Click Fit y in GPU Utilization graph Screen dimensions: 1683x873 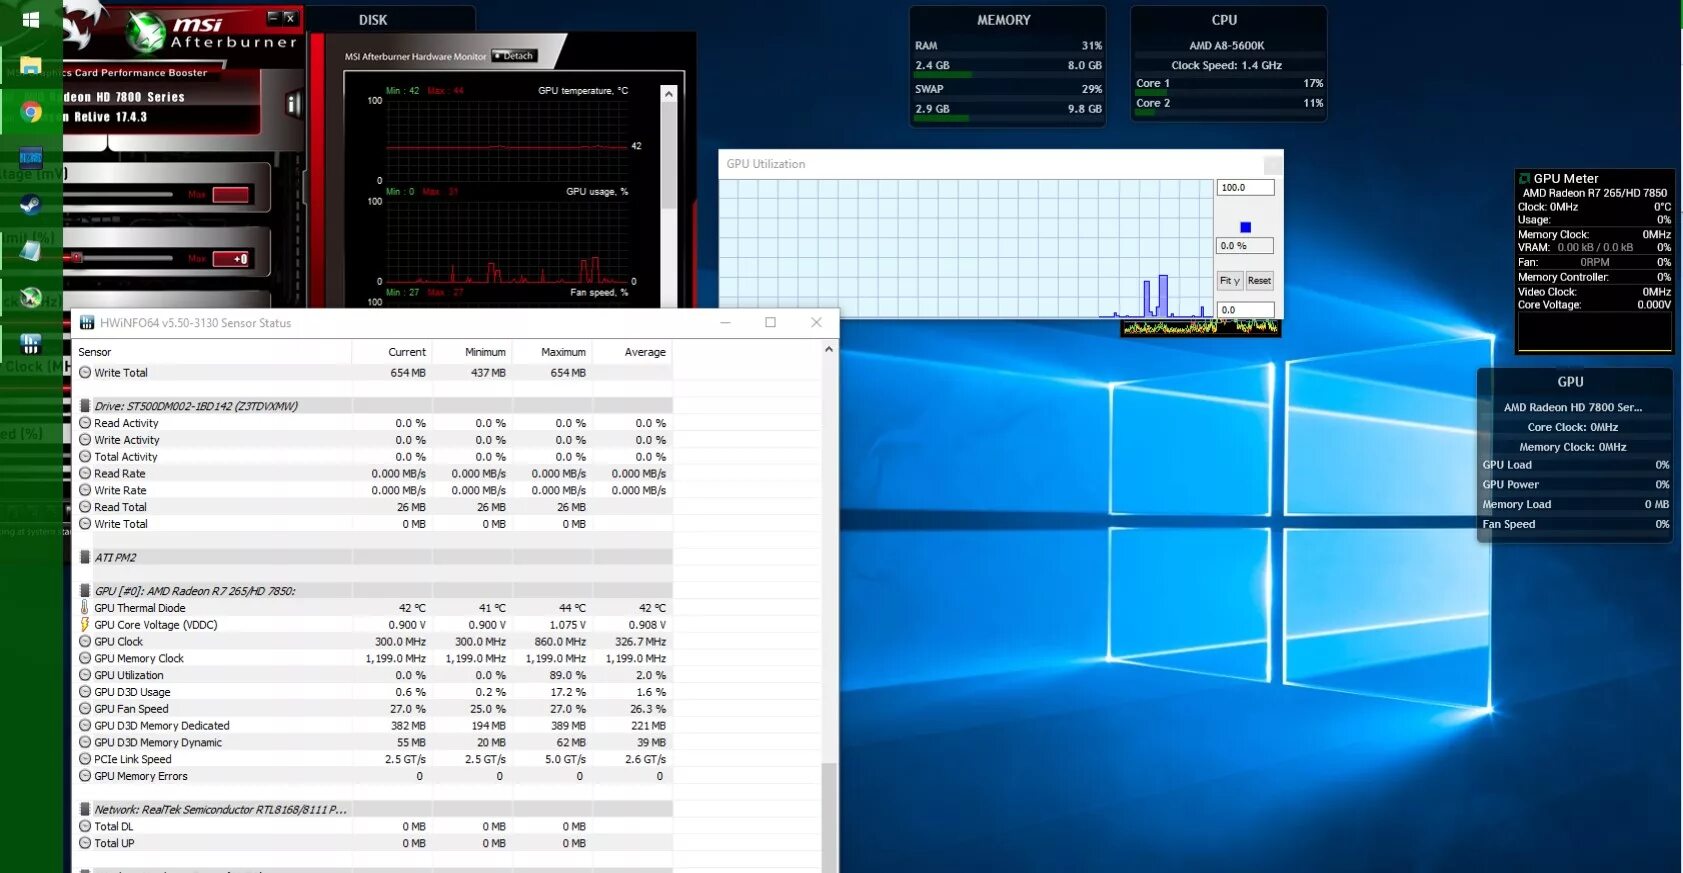click(x=1229, y=281)
